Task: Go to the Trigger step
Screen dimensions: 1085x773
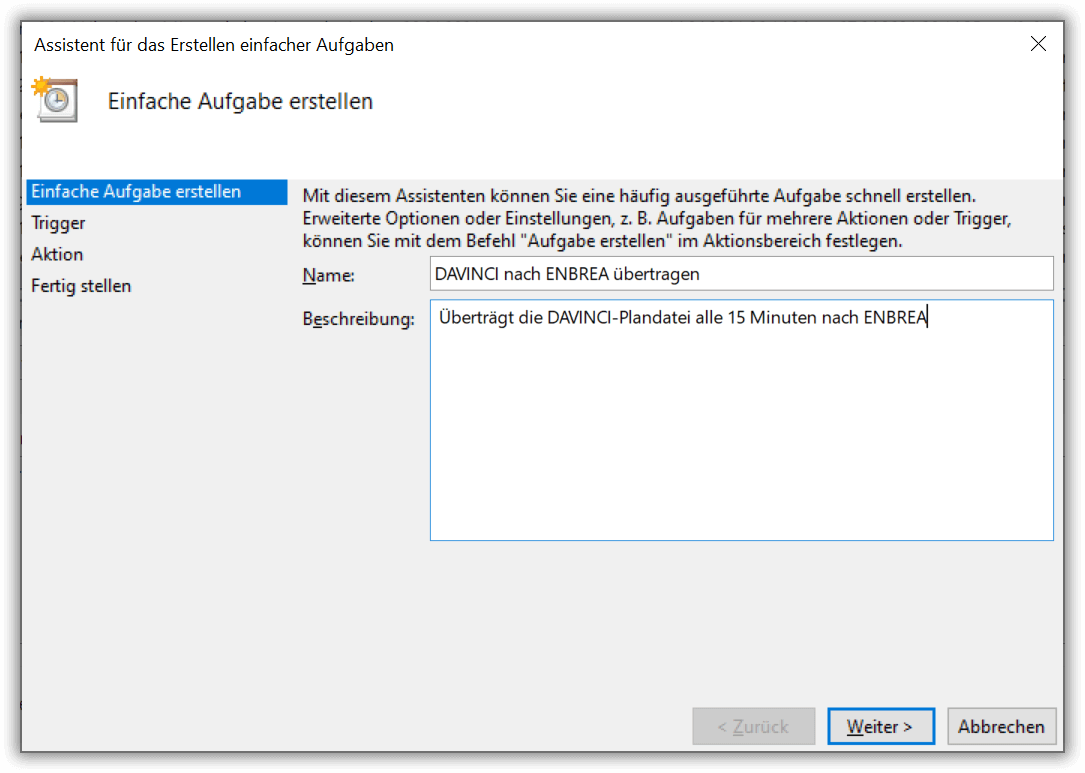Action: click(58, 223)
